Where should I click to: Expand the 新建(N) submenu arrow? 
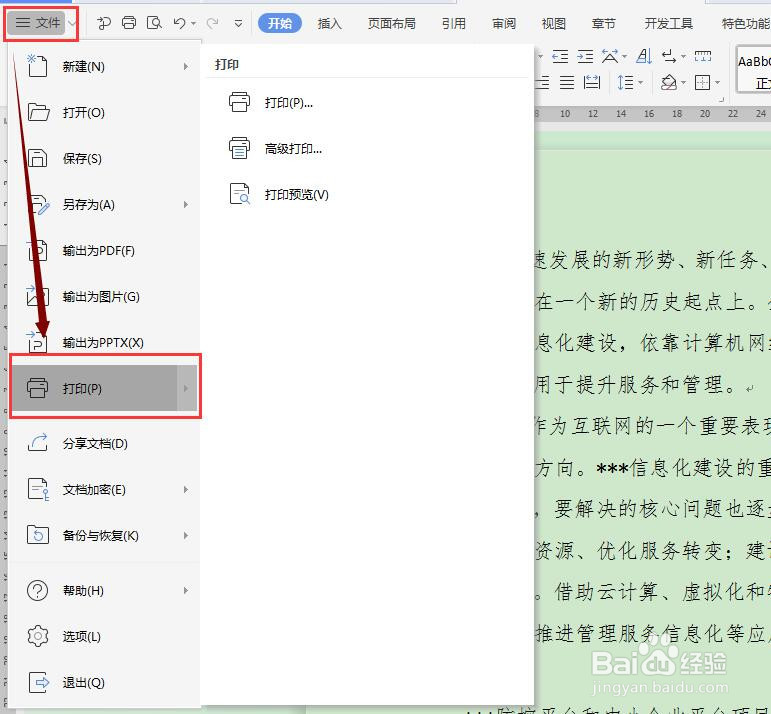coord(186,66)
